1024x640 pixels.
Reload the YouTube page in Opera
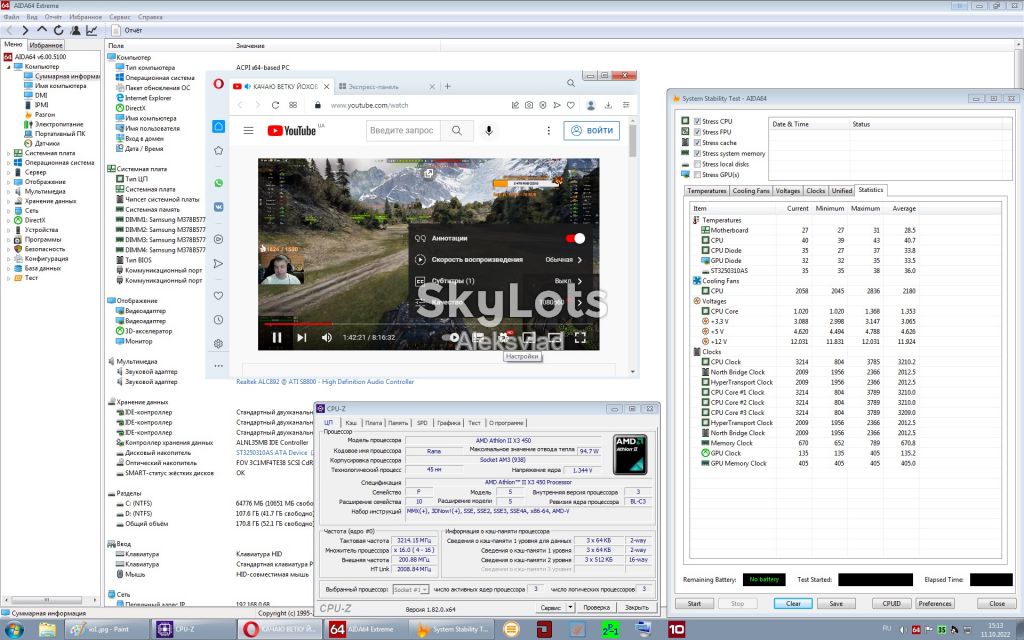pyautogui.click(x=275, y=105)
